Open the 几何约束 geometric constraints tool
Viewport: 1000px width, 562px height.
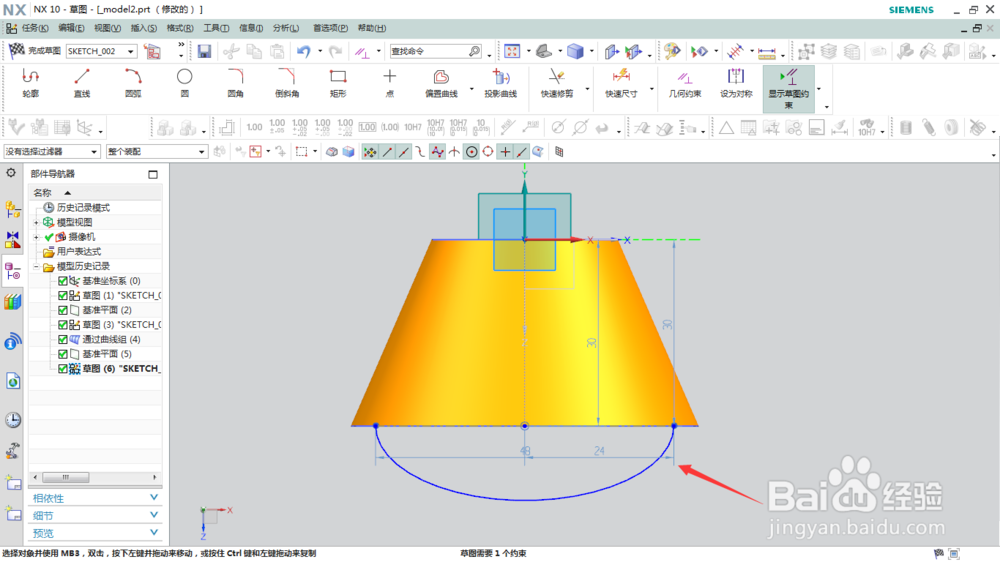[685, 83]
